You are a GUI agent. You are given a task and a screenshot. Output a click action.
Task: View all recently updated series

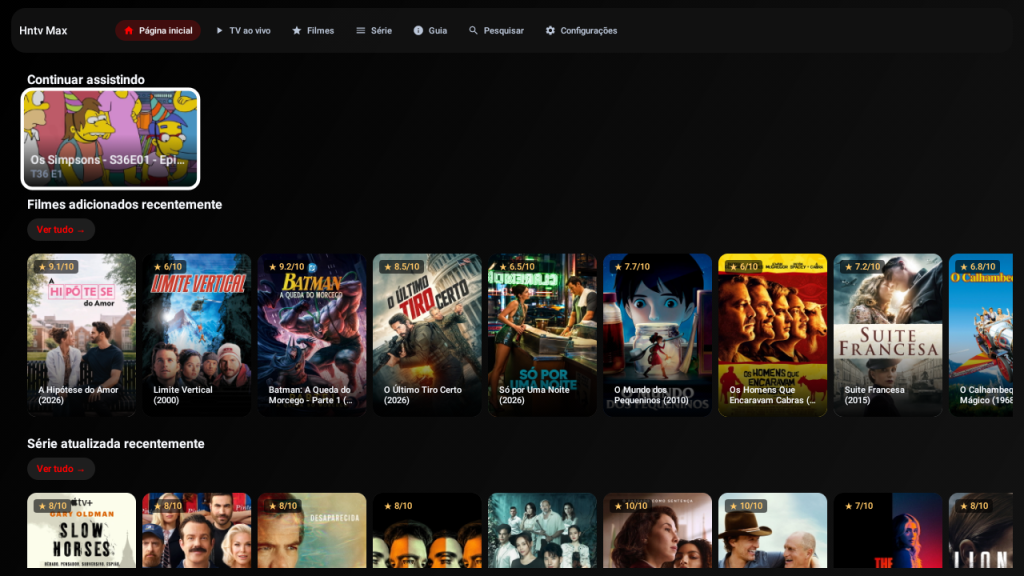click(x=61, y=469)
